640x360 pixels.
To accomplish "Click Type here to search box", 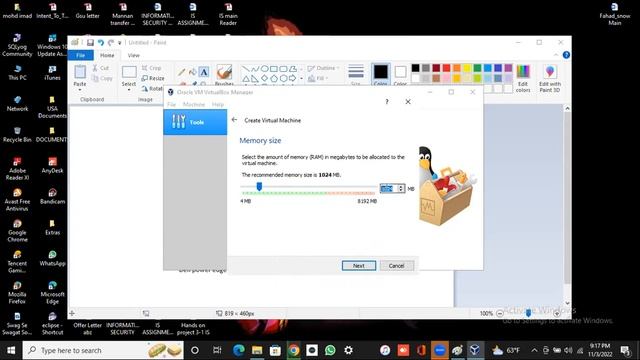I will (103, 350).
